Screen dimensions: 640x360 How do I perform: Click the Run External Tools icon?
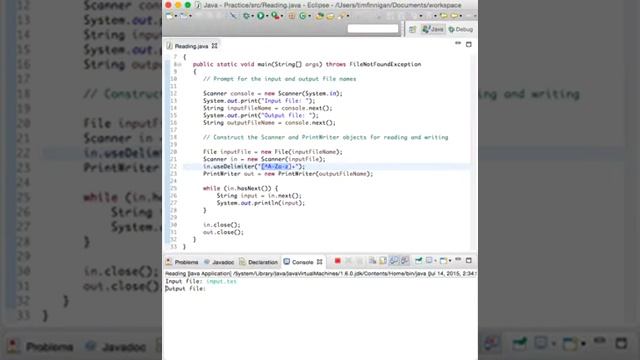276,16
